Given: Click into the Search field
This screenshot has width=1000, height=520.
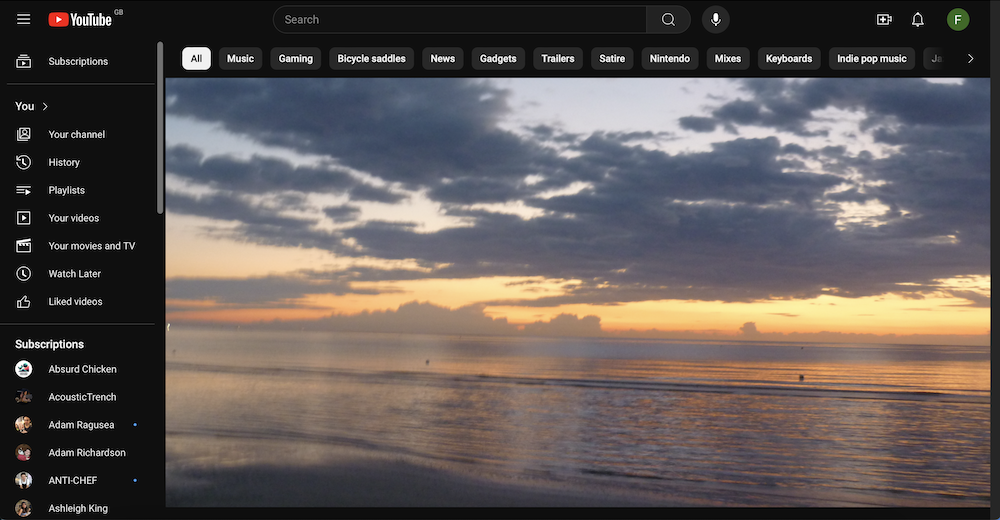Looking at the screenshot, I should click(x=460, y=19).
